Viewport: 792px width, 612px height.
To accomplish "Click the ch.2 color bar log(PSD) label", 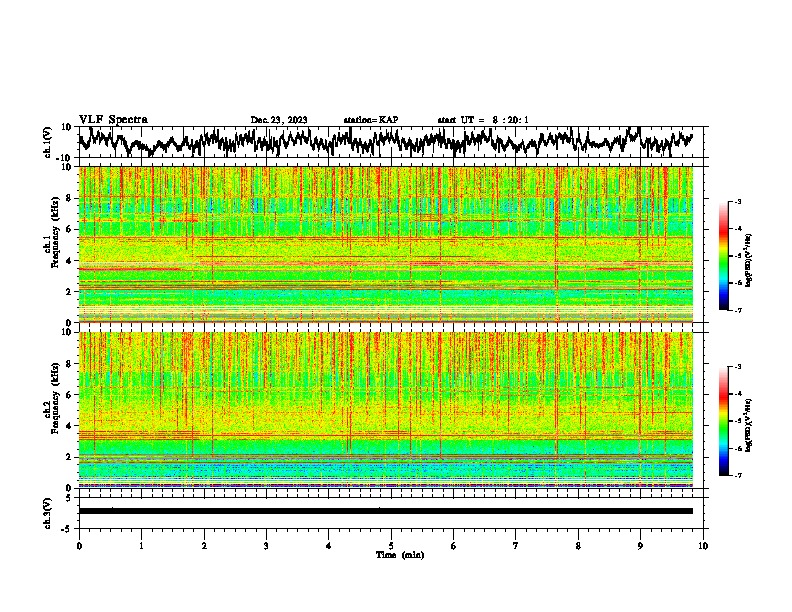I will coord(748,425).
